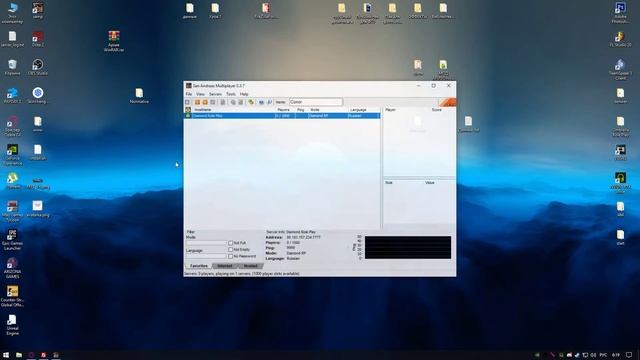Select the Normative desktop file
Screen dimensions: 640x360
coord(139,96)
